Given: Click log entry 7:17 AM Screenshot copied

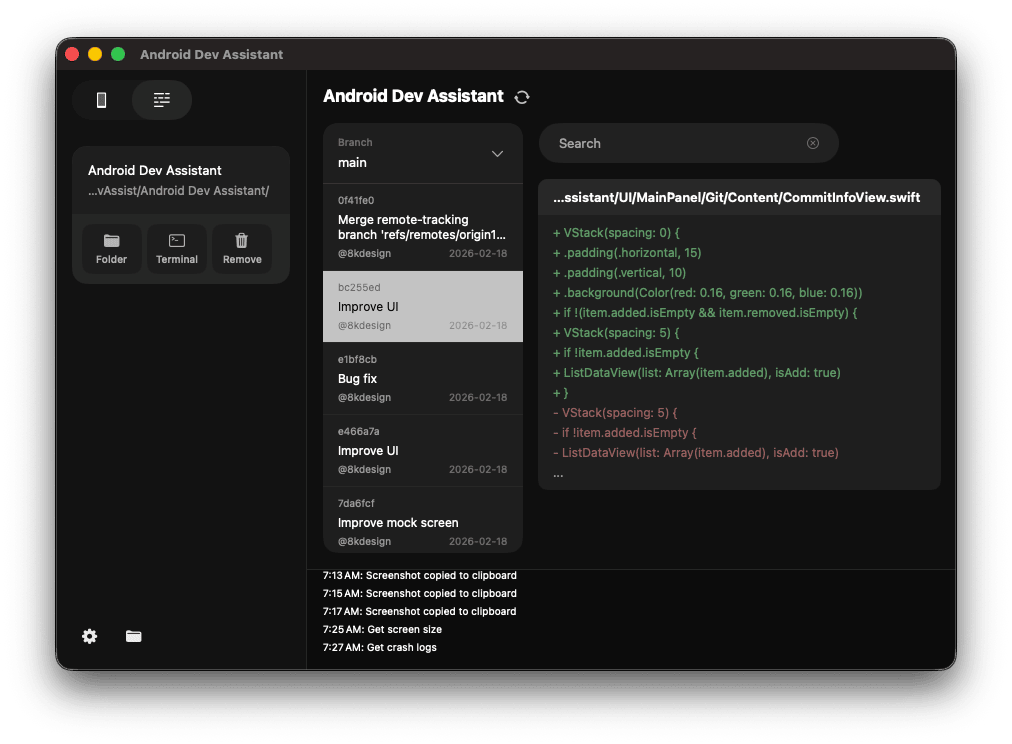Looking at the screenshot, I should [420, 611].
